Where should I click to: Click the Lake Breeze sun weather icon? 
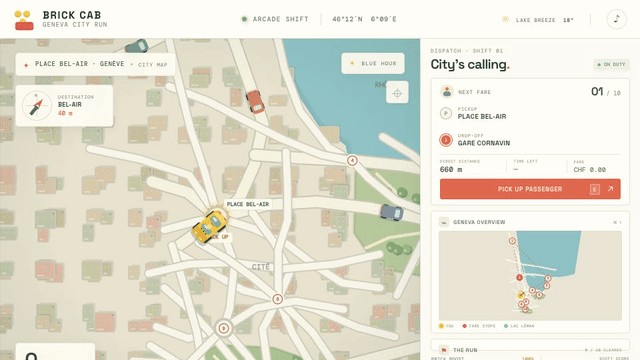point(505,19)
